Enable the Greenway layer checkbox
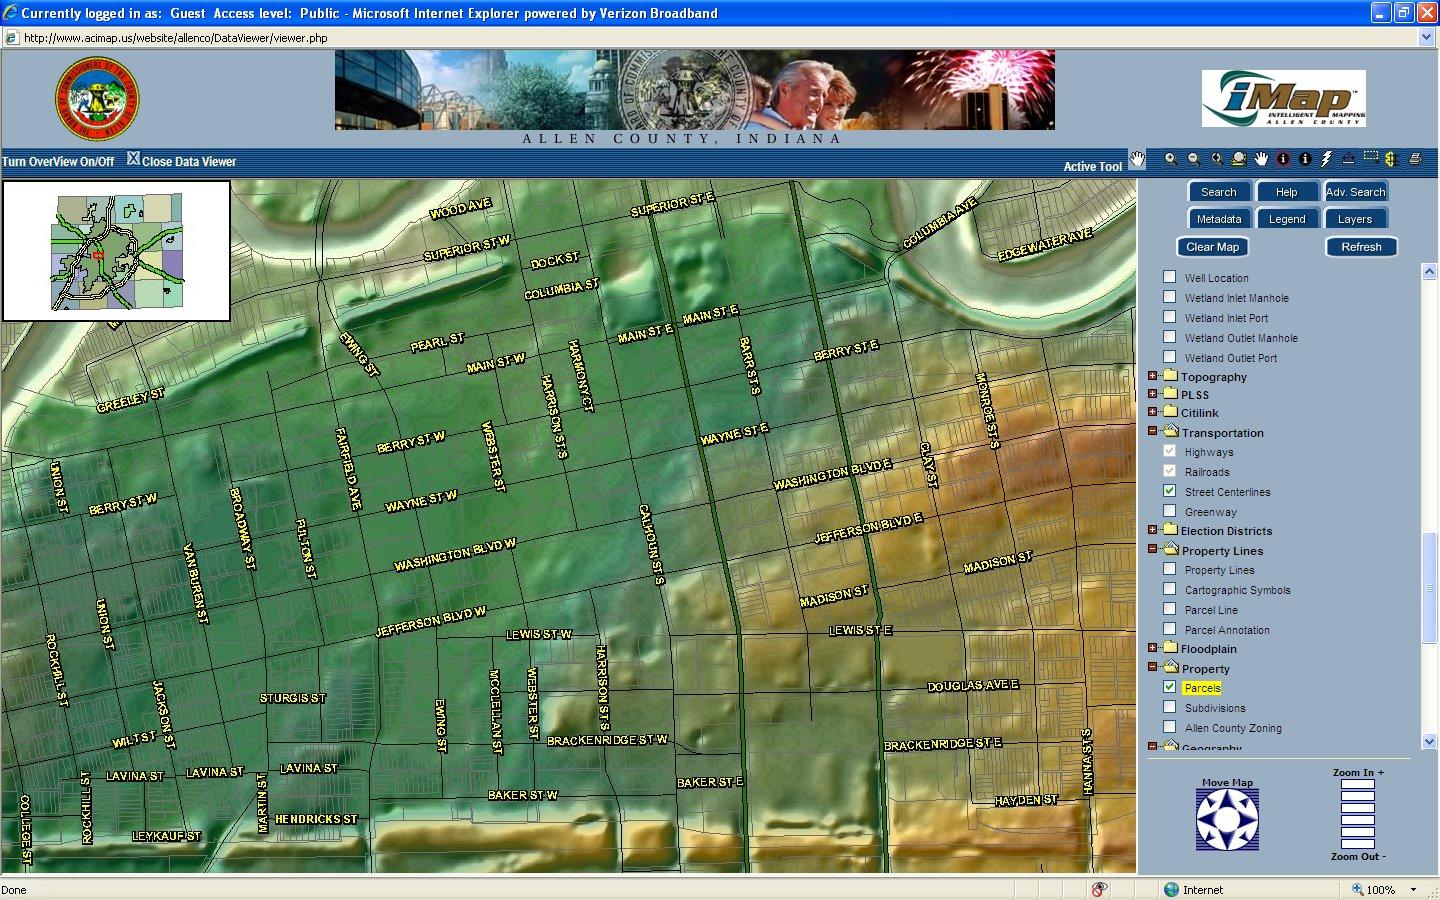Image resolution: width=1440 pixels, height=900 pixels. 1169,511
